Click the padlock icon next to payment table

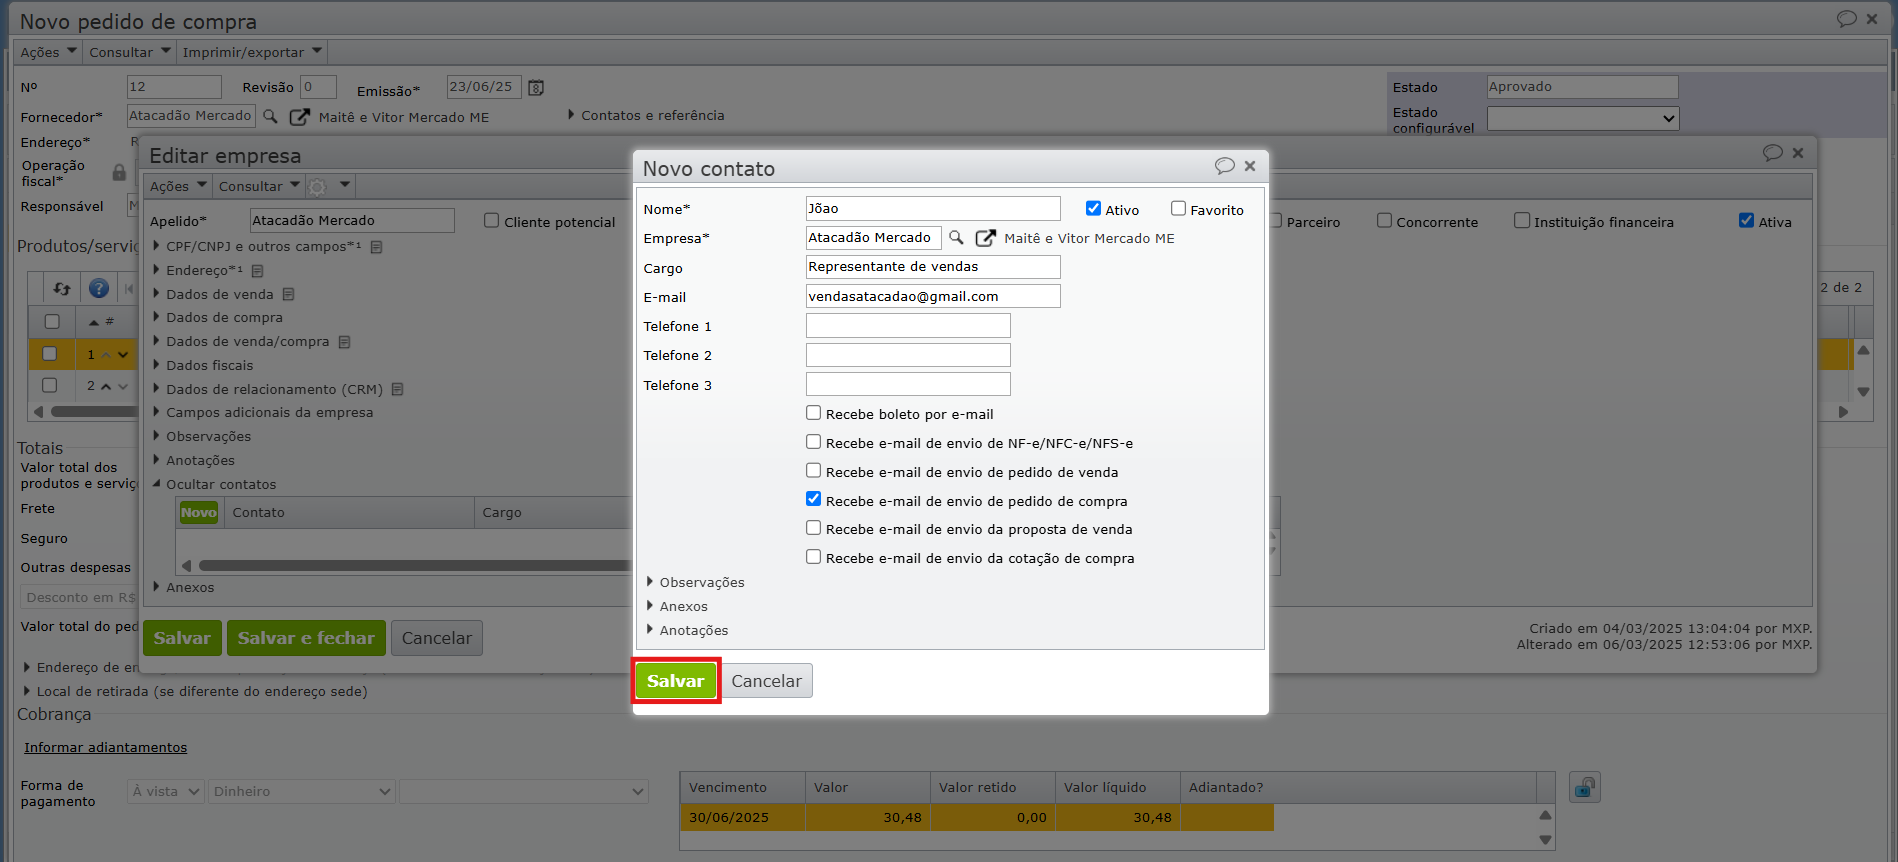1585,788
